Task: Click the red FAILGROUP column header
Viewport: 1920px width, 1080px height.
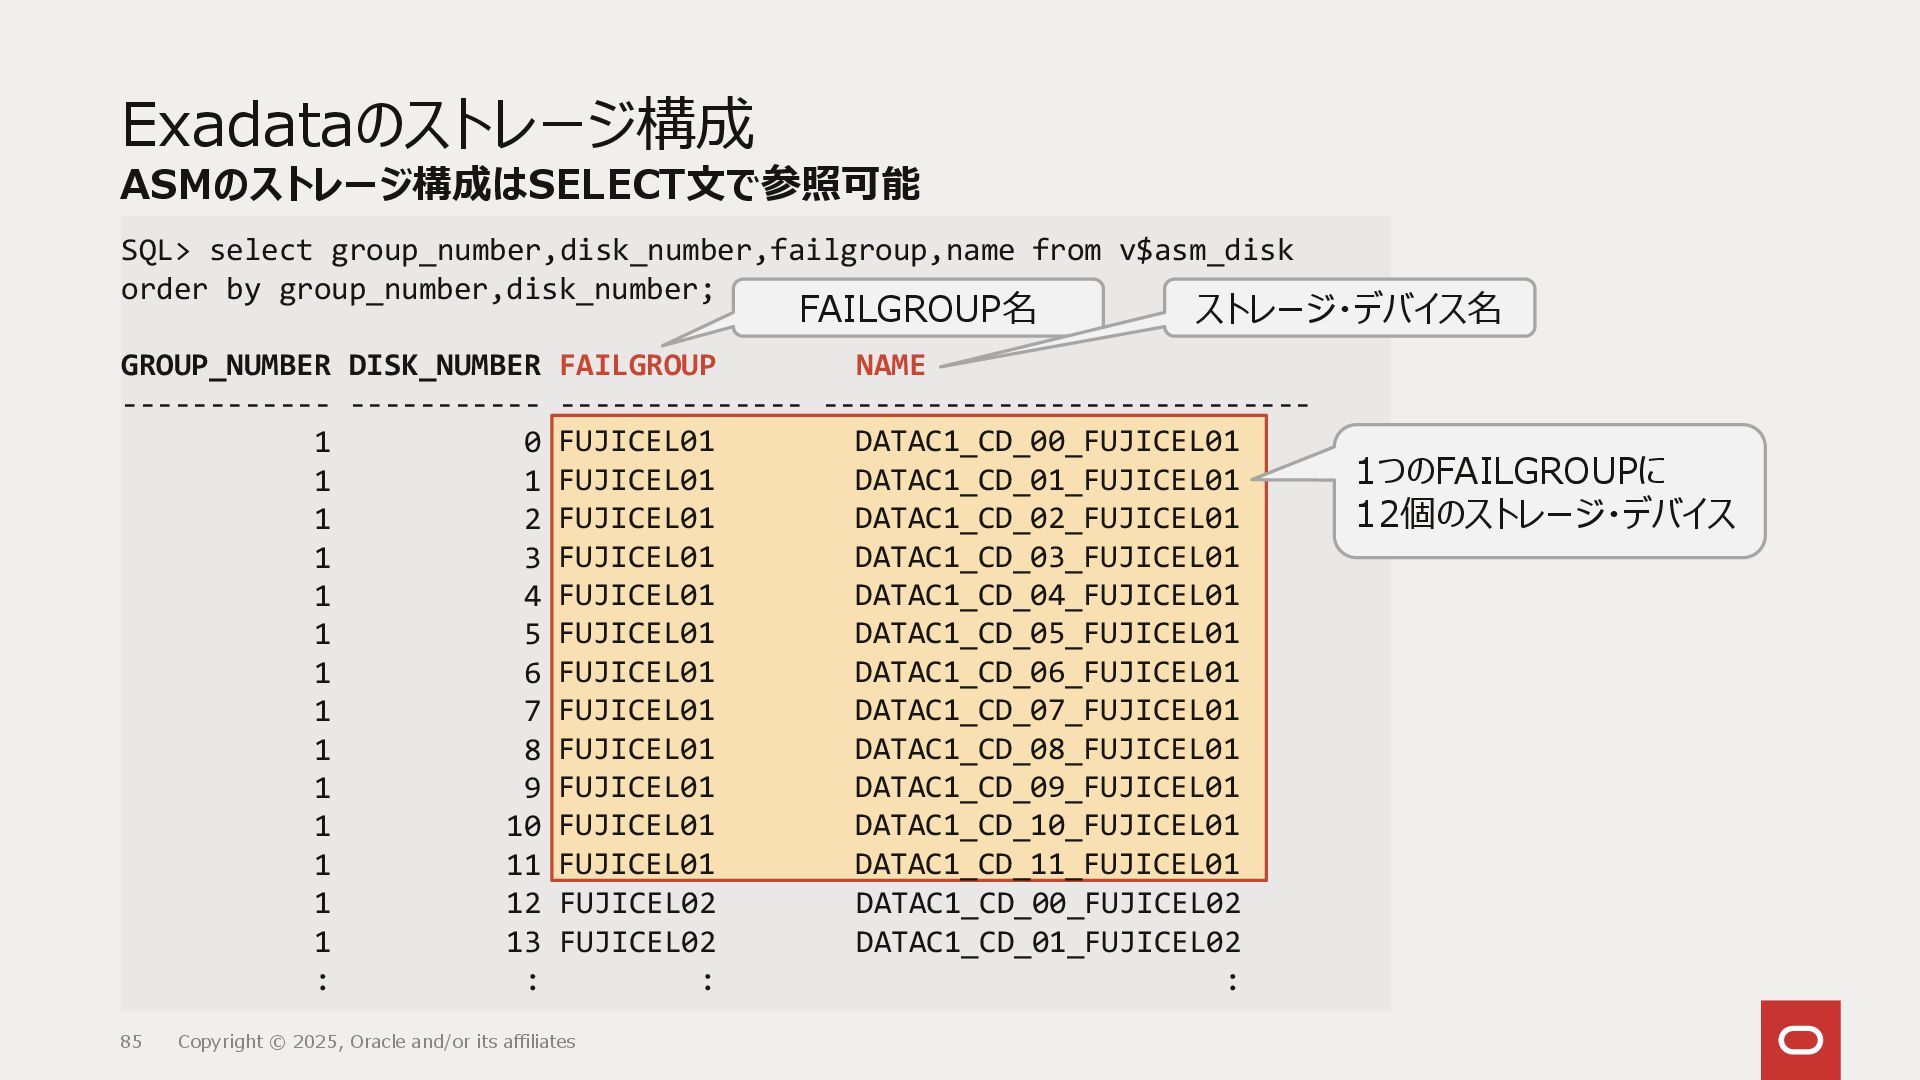Action: pos(637,366)
